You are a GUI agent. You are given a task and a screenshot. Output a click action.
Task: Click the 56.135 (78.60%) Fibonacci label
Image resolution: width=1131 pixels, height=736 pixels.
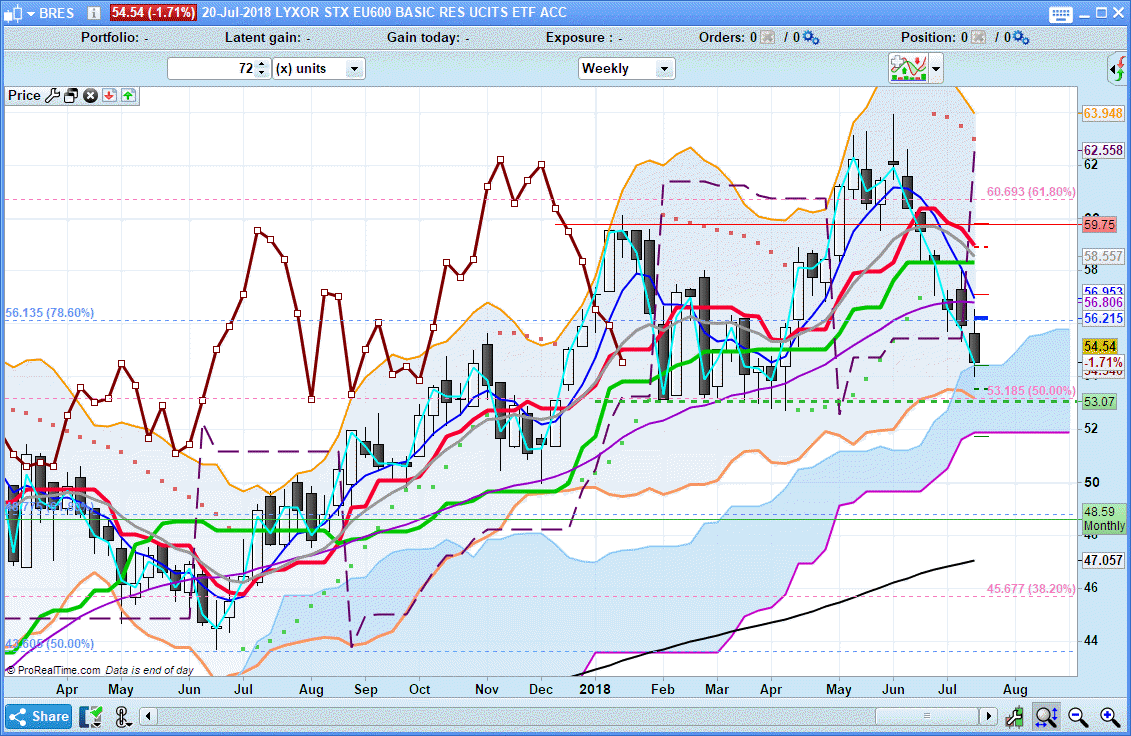pyautogui.click(x=50, y=313)
